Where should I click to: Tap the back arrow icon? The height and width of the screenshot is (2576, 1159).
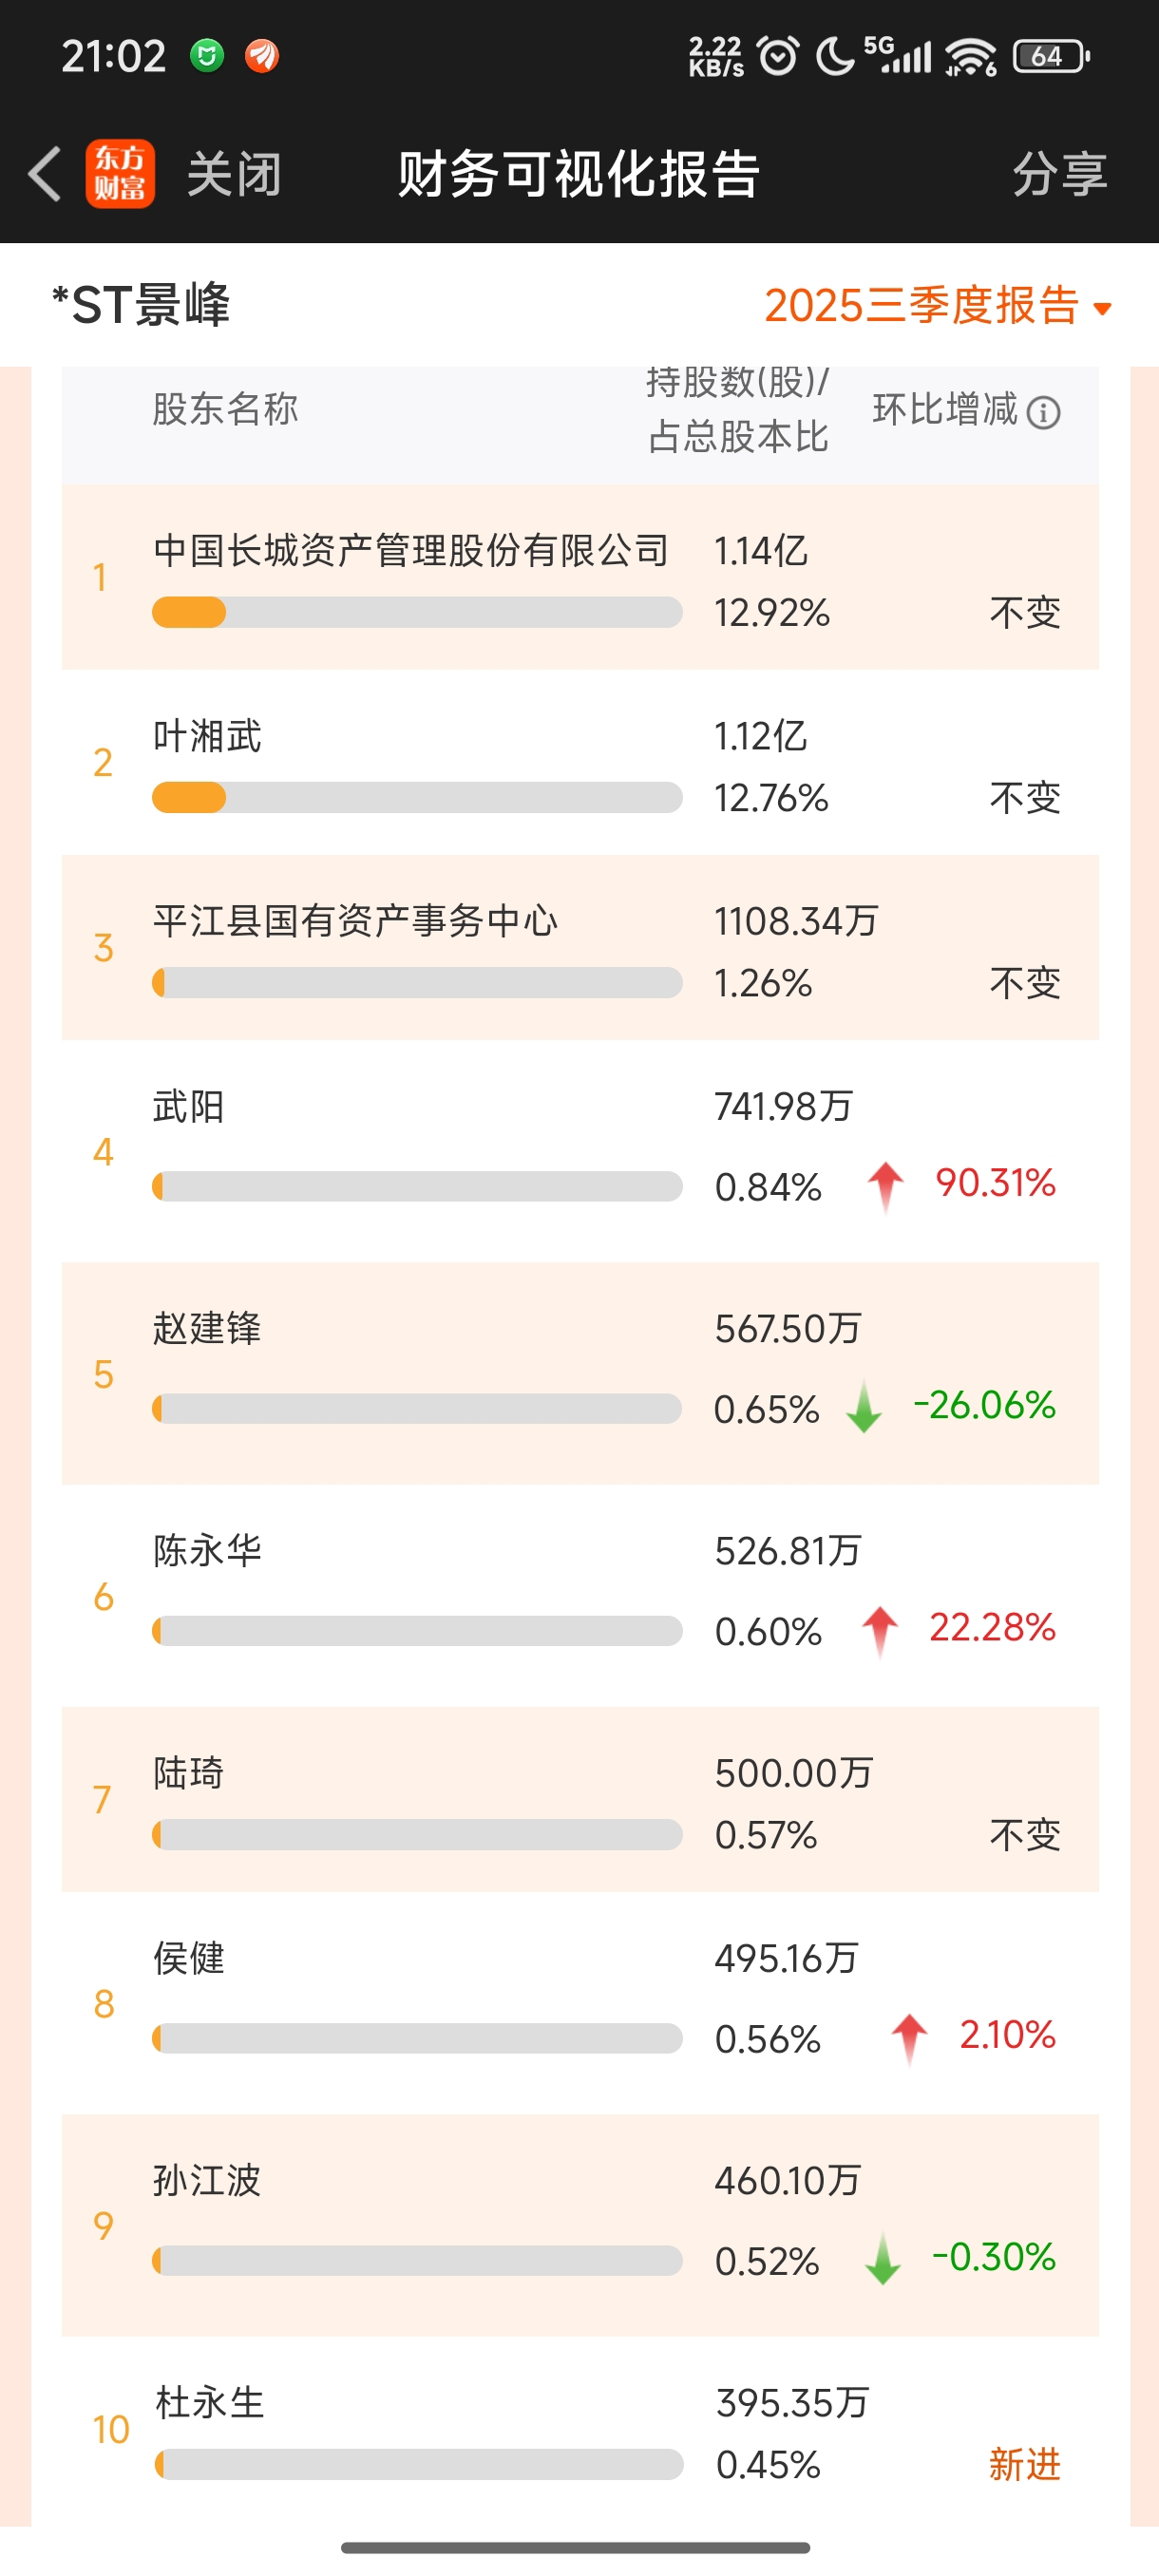pyautogui.click(x=45, y=174)
